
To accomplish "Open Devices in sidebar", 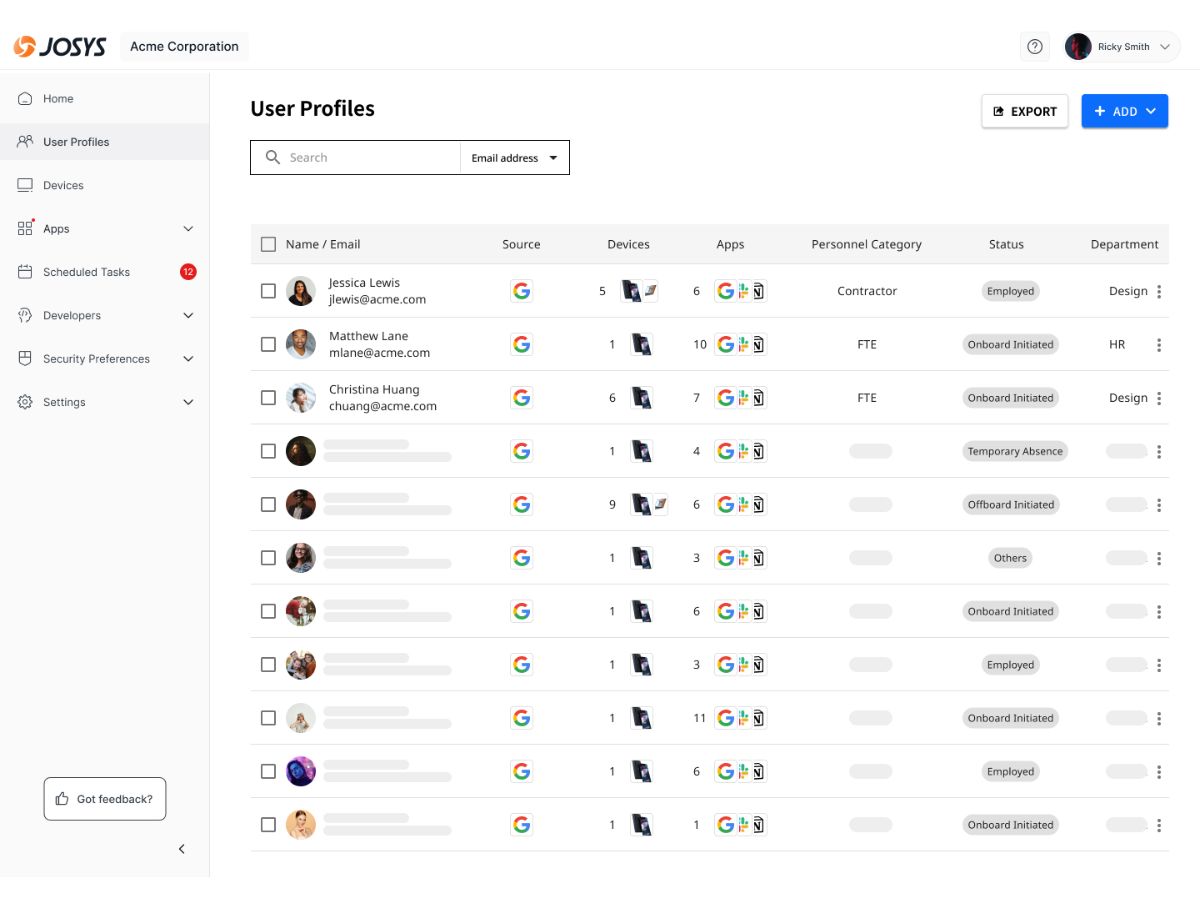I will point(105,185).
